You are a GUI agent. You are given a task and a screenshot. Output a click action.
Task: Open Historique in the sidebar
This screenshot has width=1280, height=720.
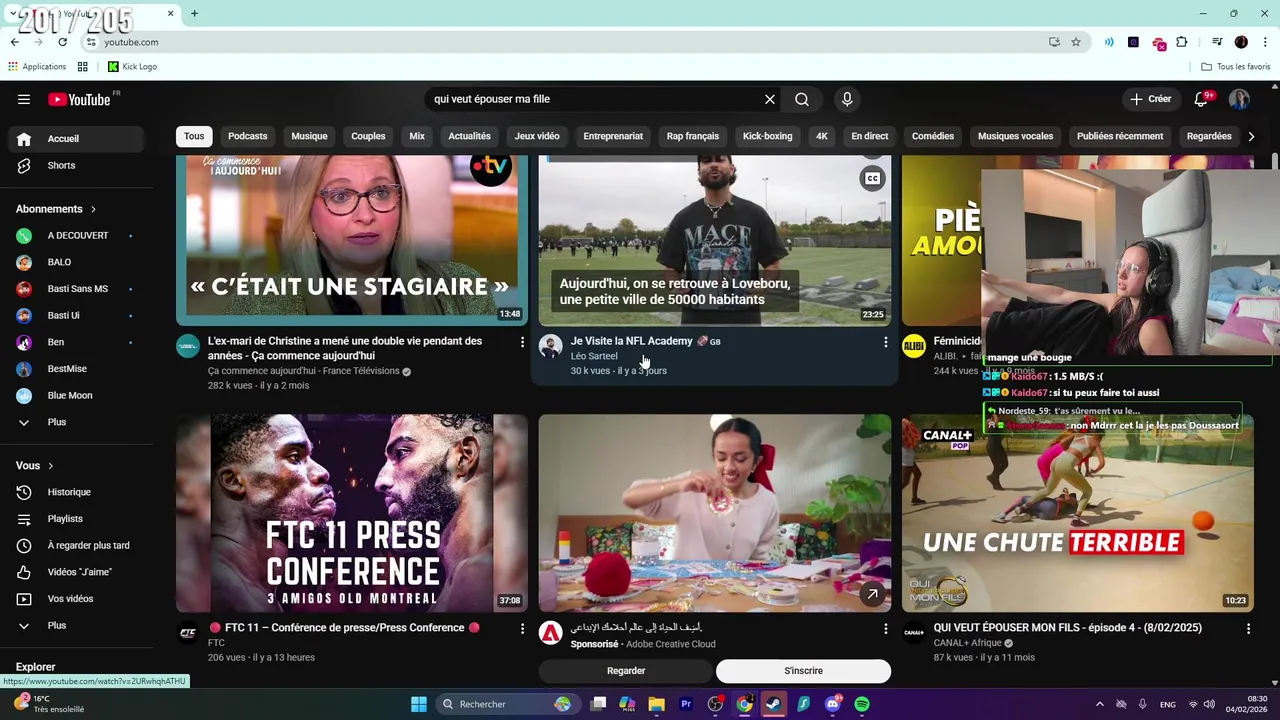[78, 492]
